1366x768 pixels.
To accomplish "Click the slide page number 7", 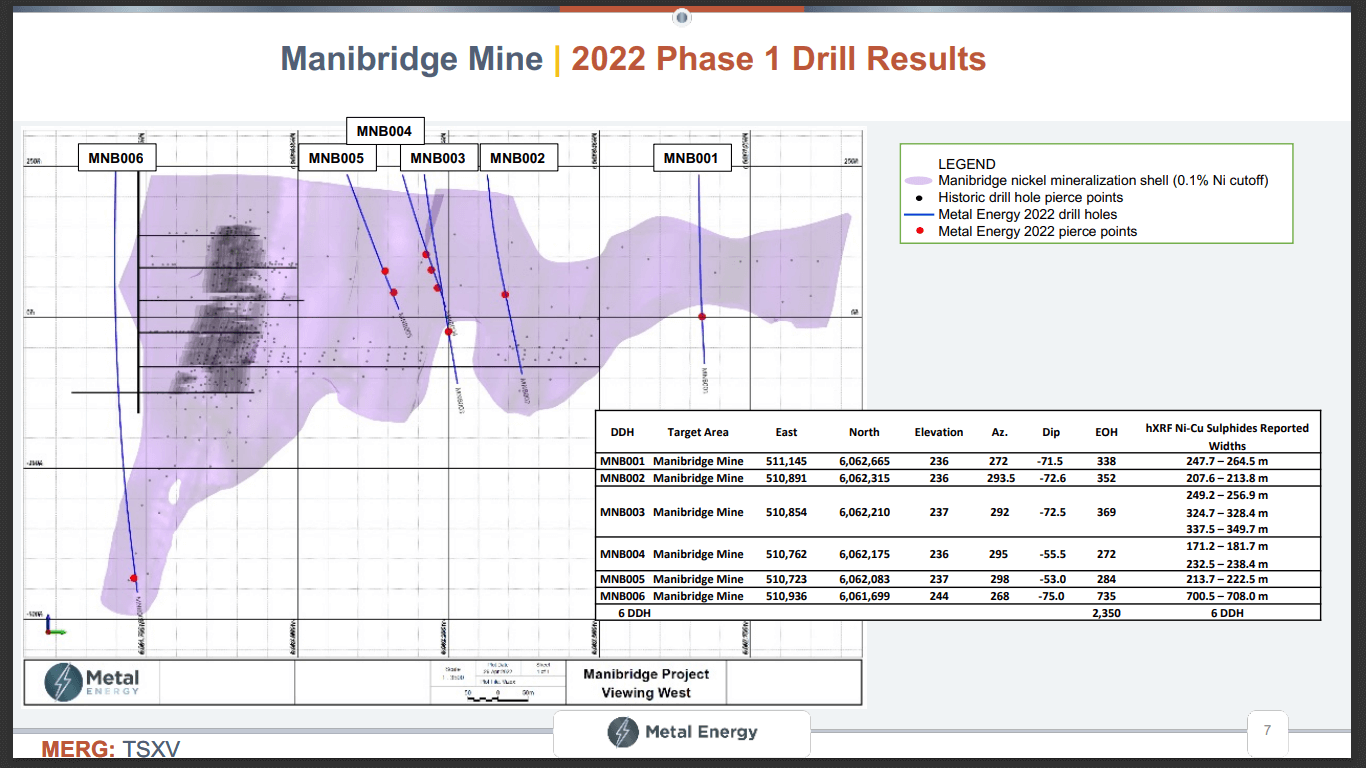I will pos(1267,731).
